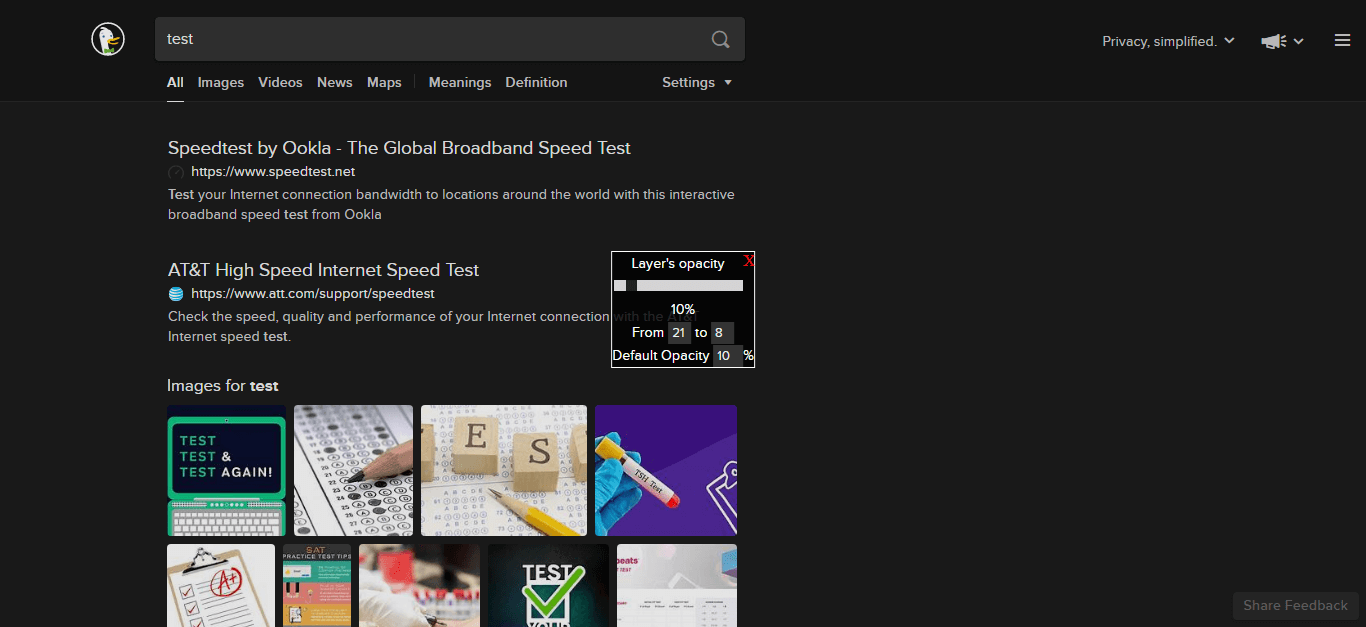Click the From hour field showing 21
Screen dimensions: 1366x627
[679, 333]
